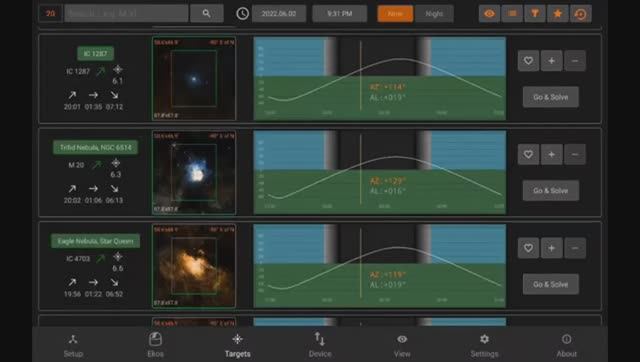Viewport: 640px width, 362px height.
Task: Open the Trifid Nebula preview thumbnail
Action: coord(194,172)
